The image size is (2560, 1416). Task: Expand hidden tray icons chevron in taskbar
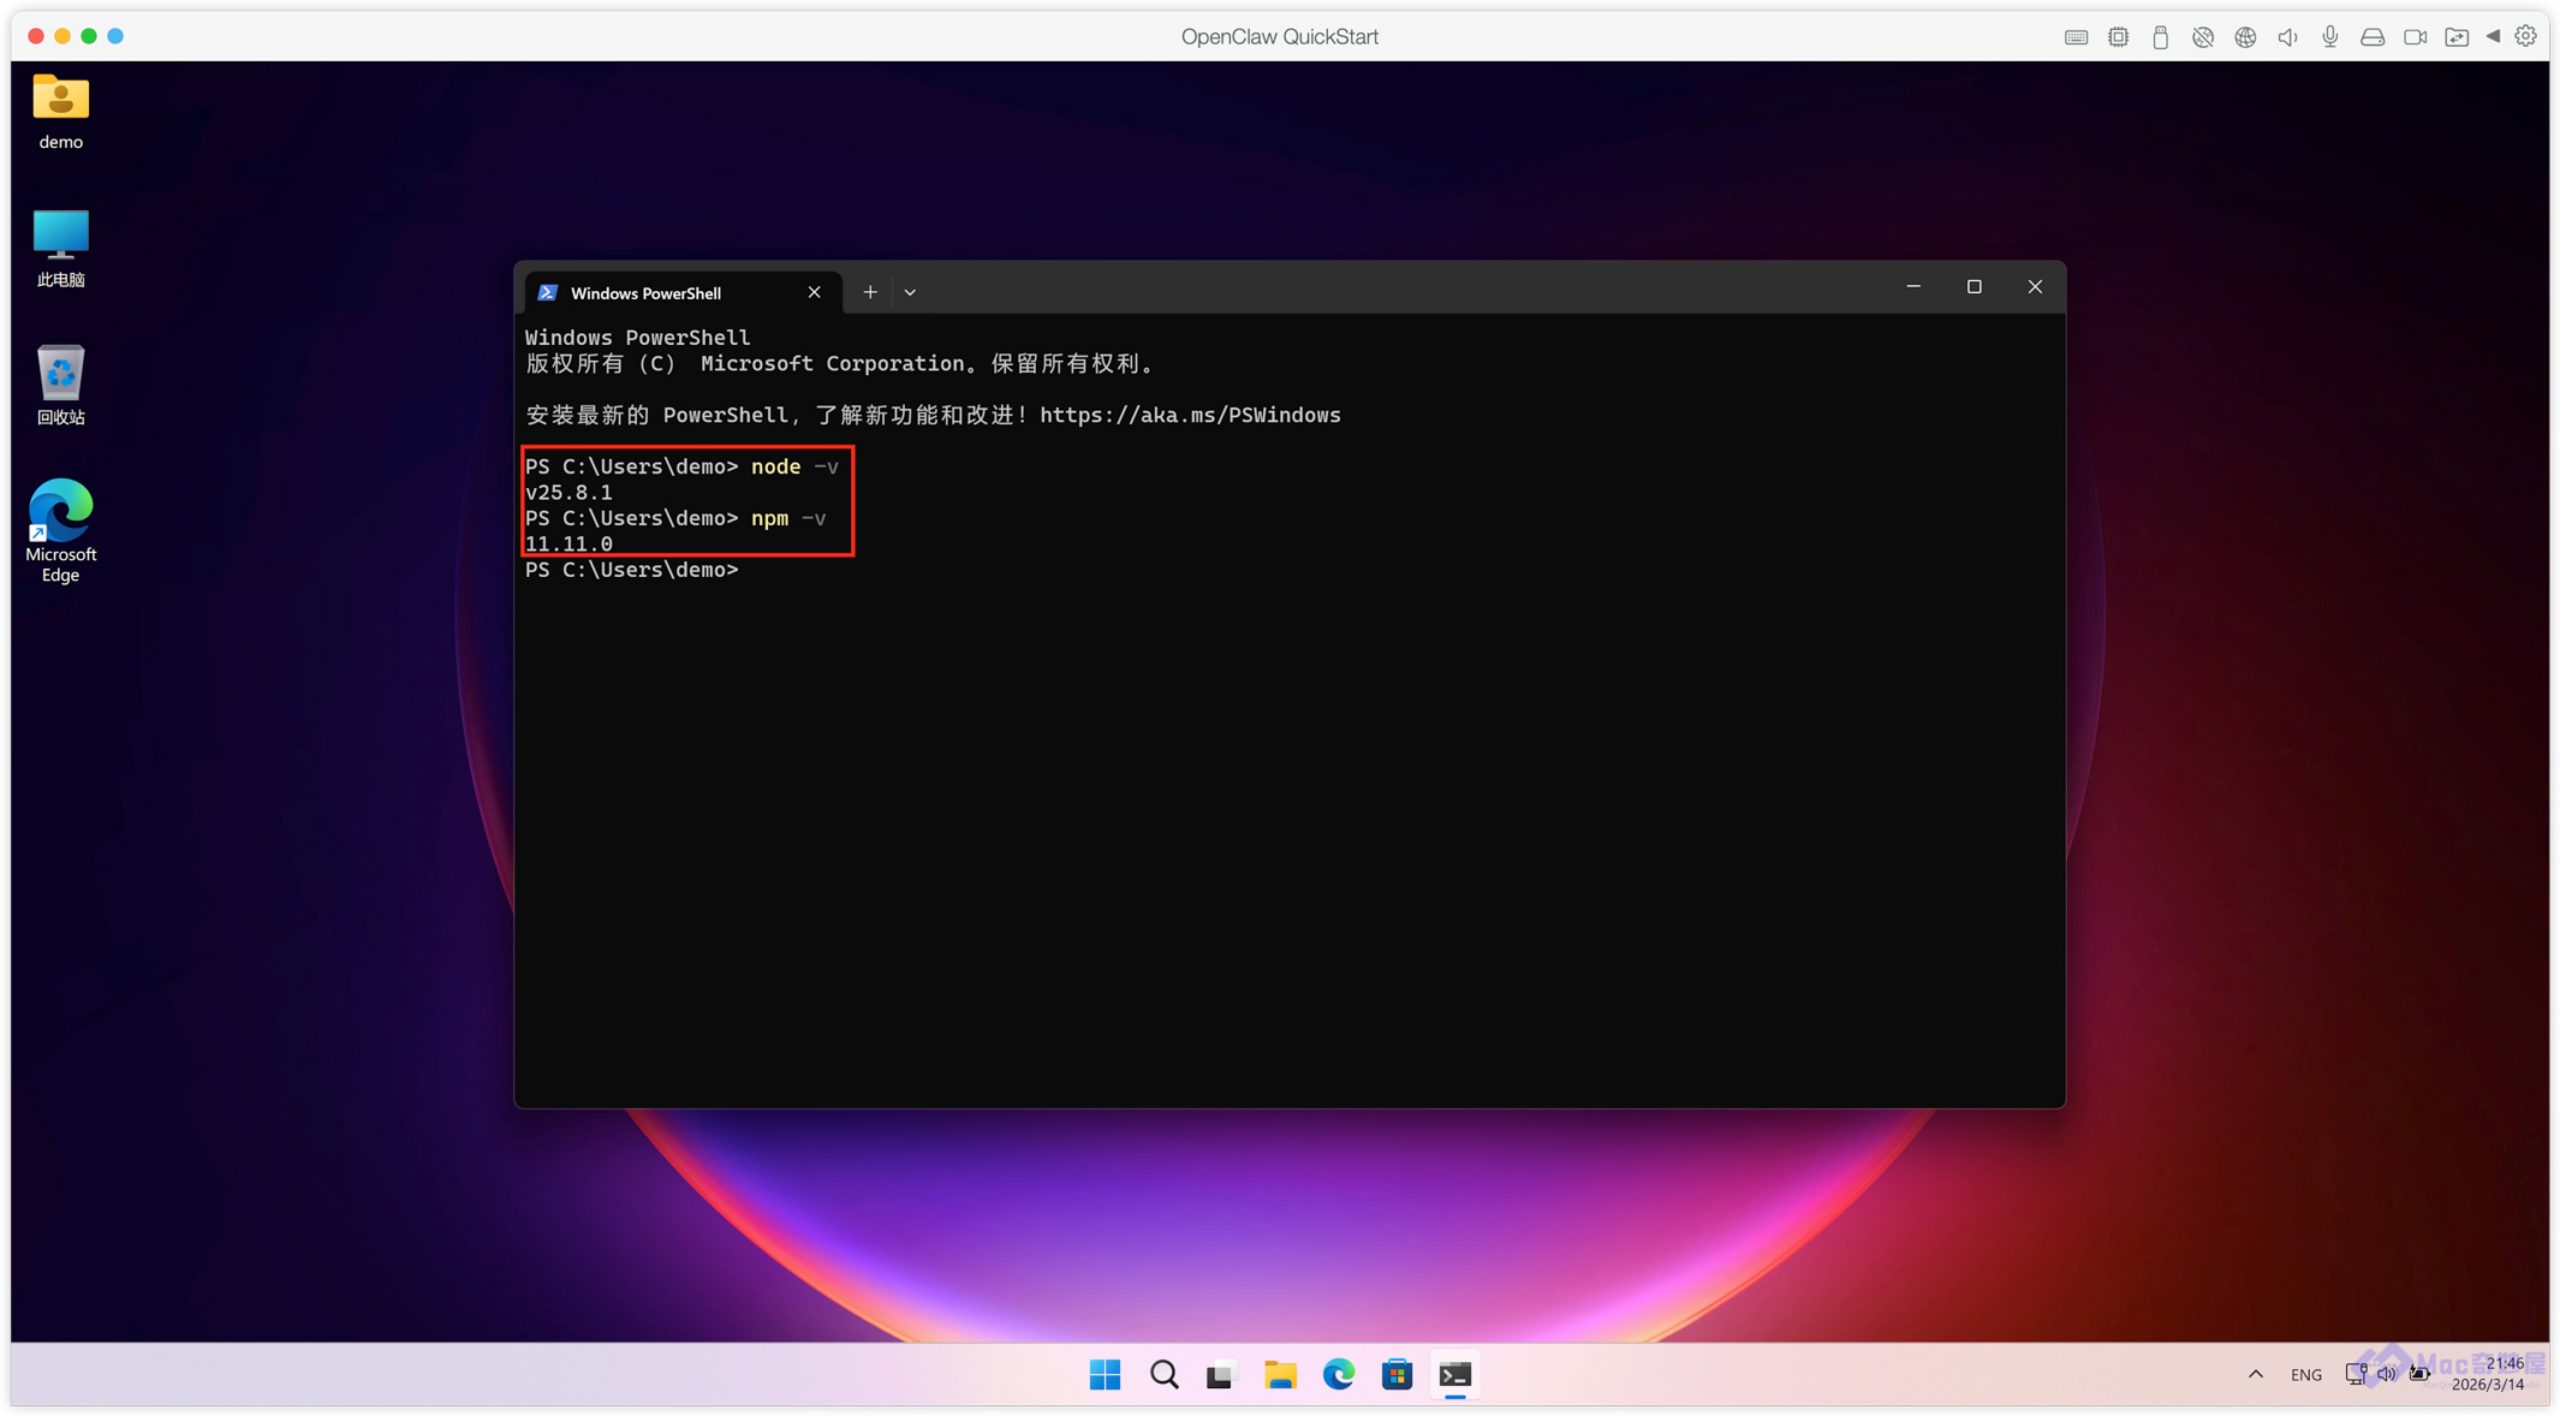(2255, 1373)
